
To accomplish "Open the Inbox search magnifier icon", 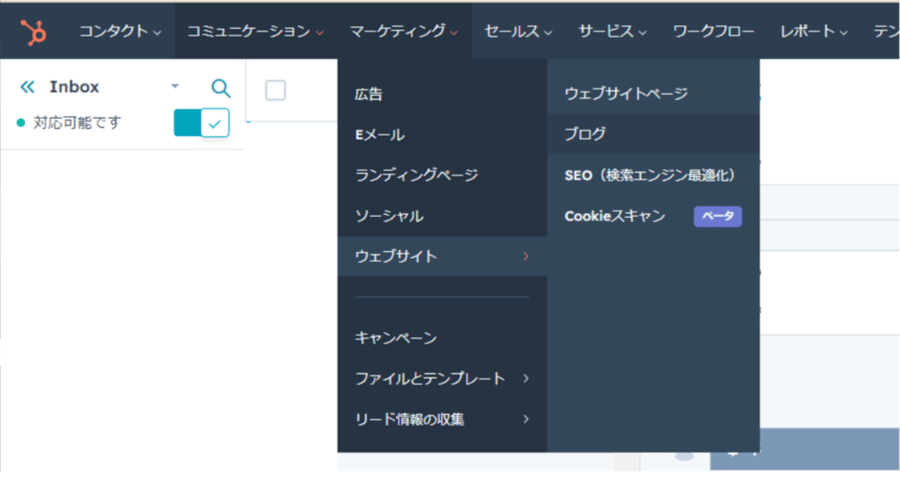I will [221, 88].
